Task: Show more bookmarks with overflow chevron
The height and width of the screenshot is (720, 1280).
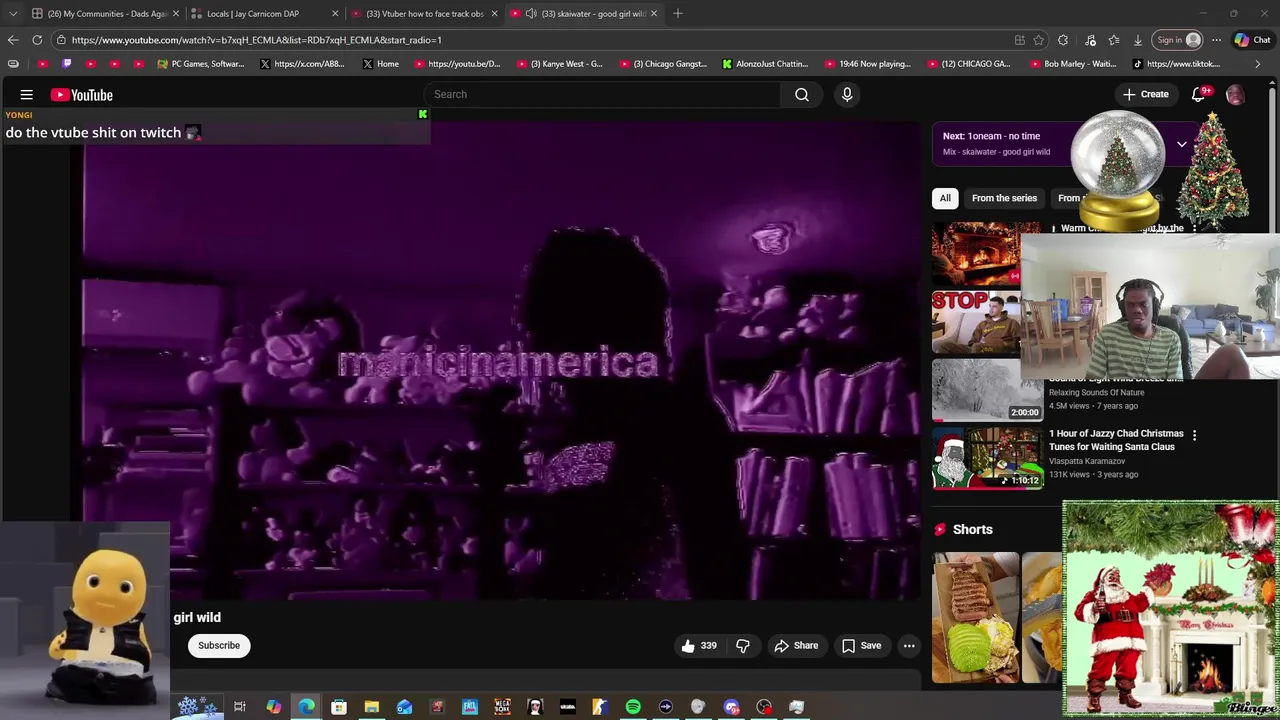Action: pyautogui.click(x=1258, y=64)
